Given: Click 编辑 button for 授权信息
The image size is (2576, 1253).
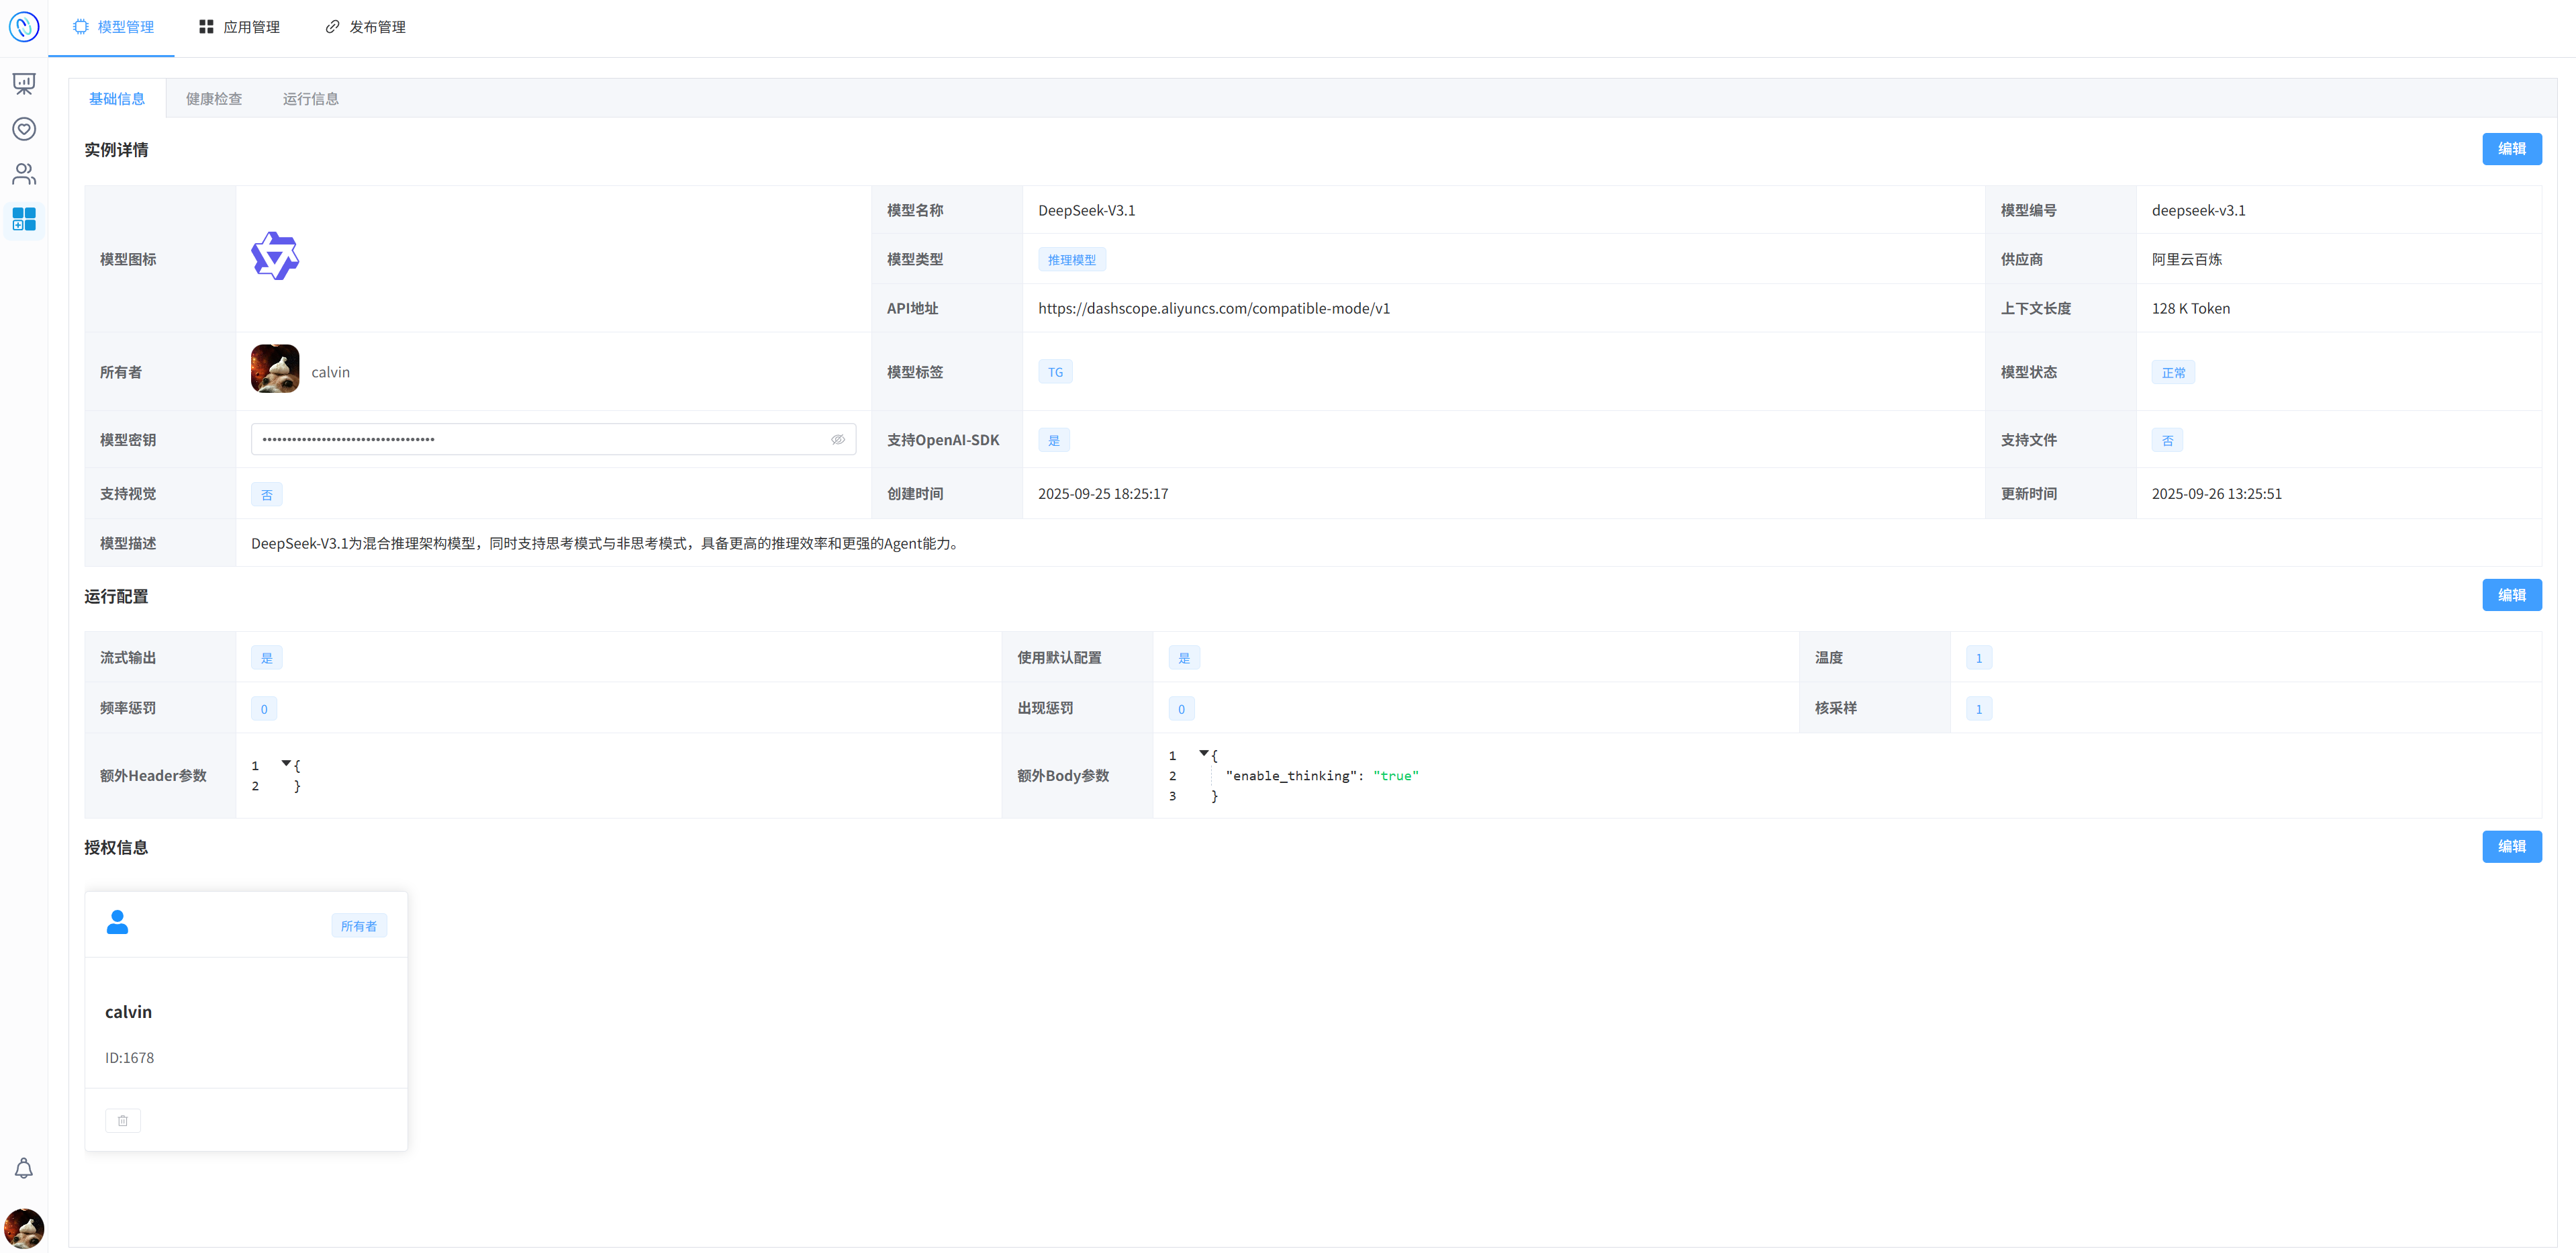Looking at the screenshot, I should pos(2511,846).
